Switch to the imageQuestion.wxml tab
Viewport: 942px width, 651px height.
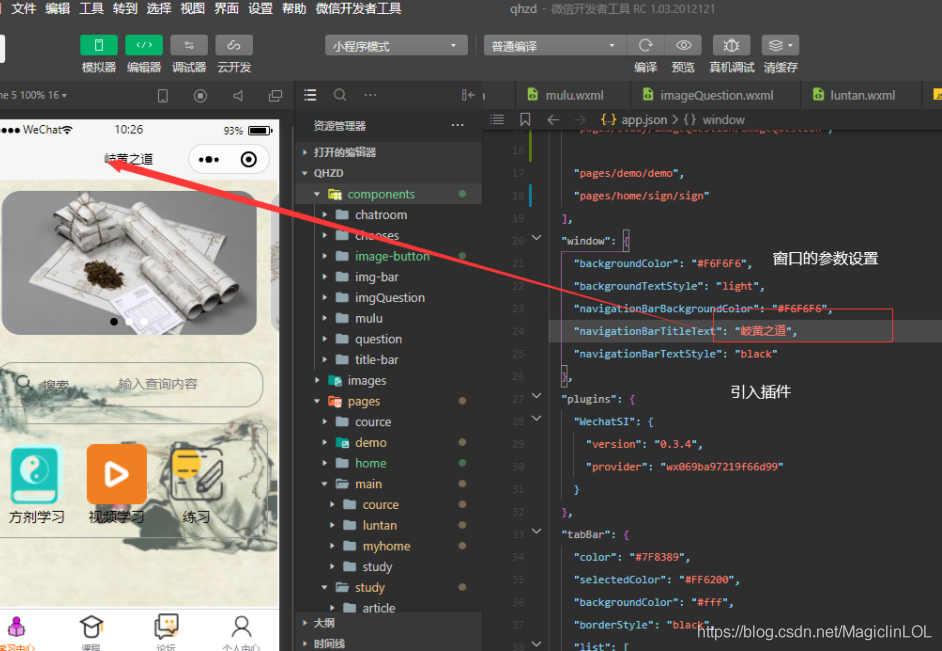point(716,95)
